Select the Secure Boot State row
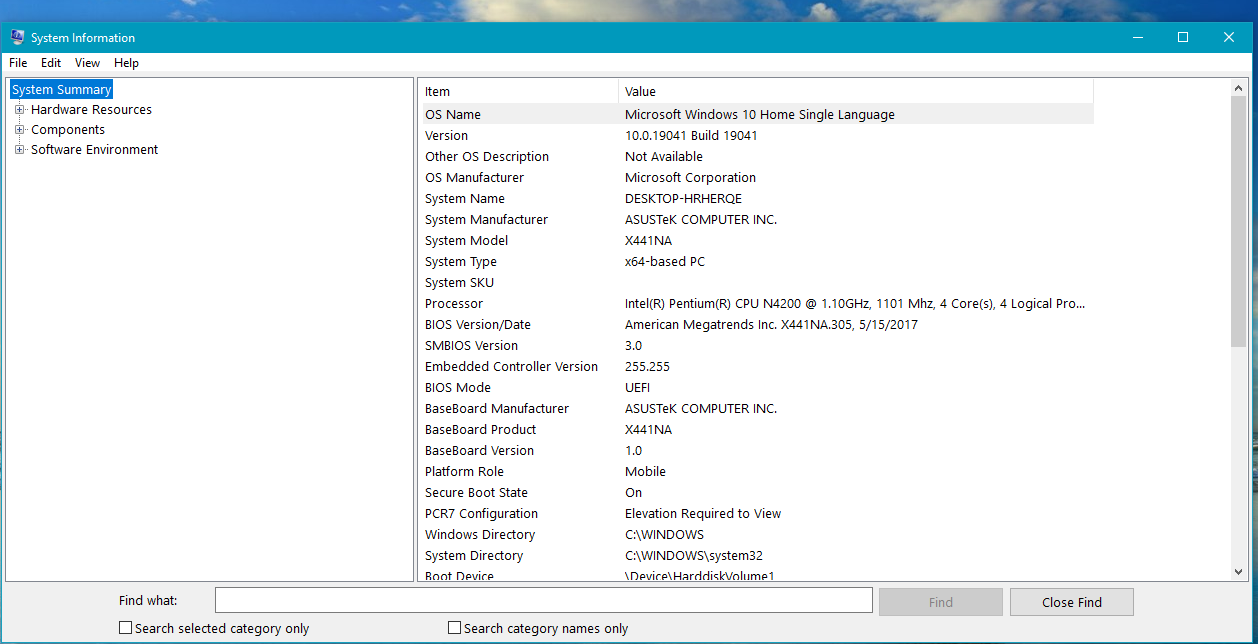Viewport: 1258px width, 644px height. pos(757,492)
